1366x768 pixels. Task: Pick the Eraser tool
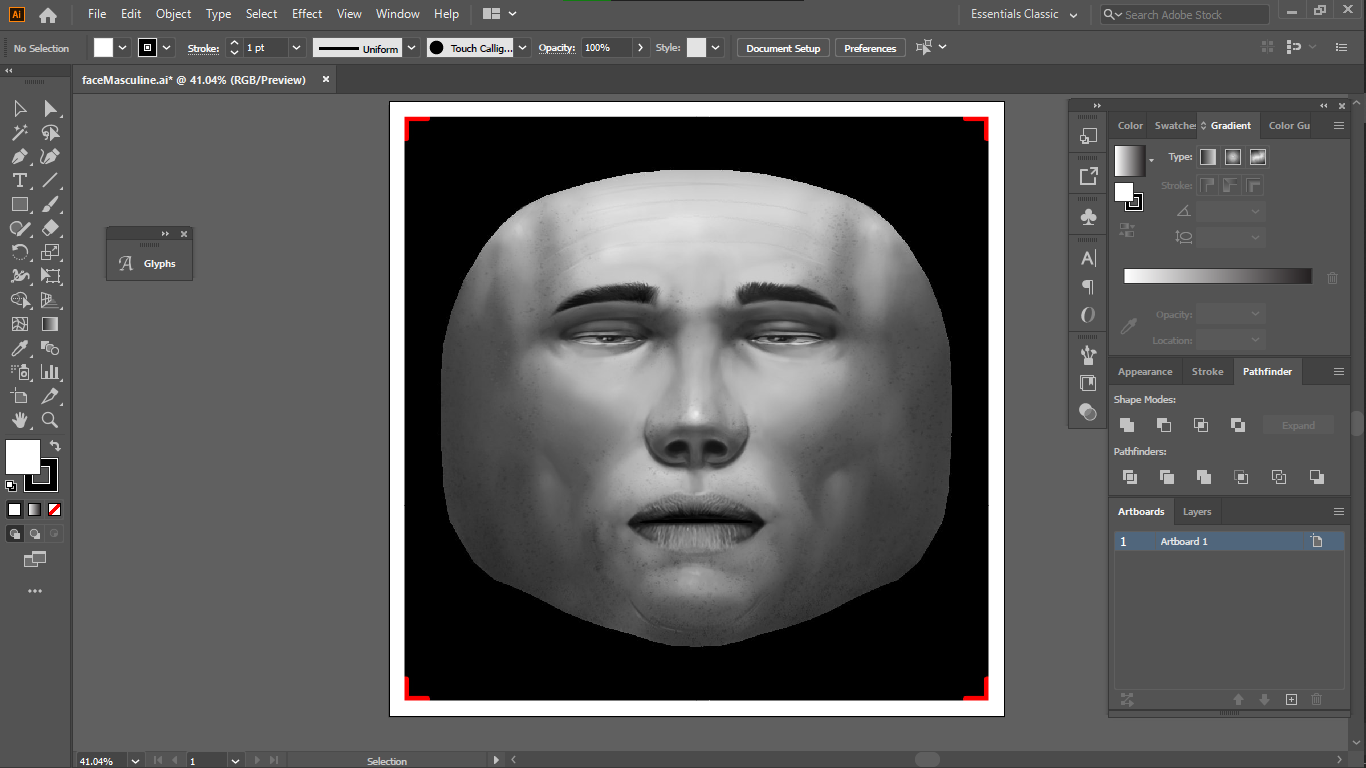click(x=50, y=228)
